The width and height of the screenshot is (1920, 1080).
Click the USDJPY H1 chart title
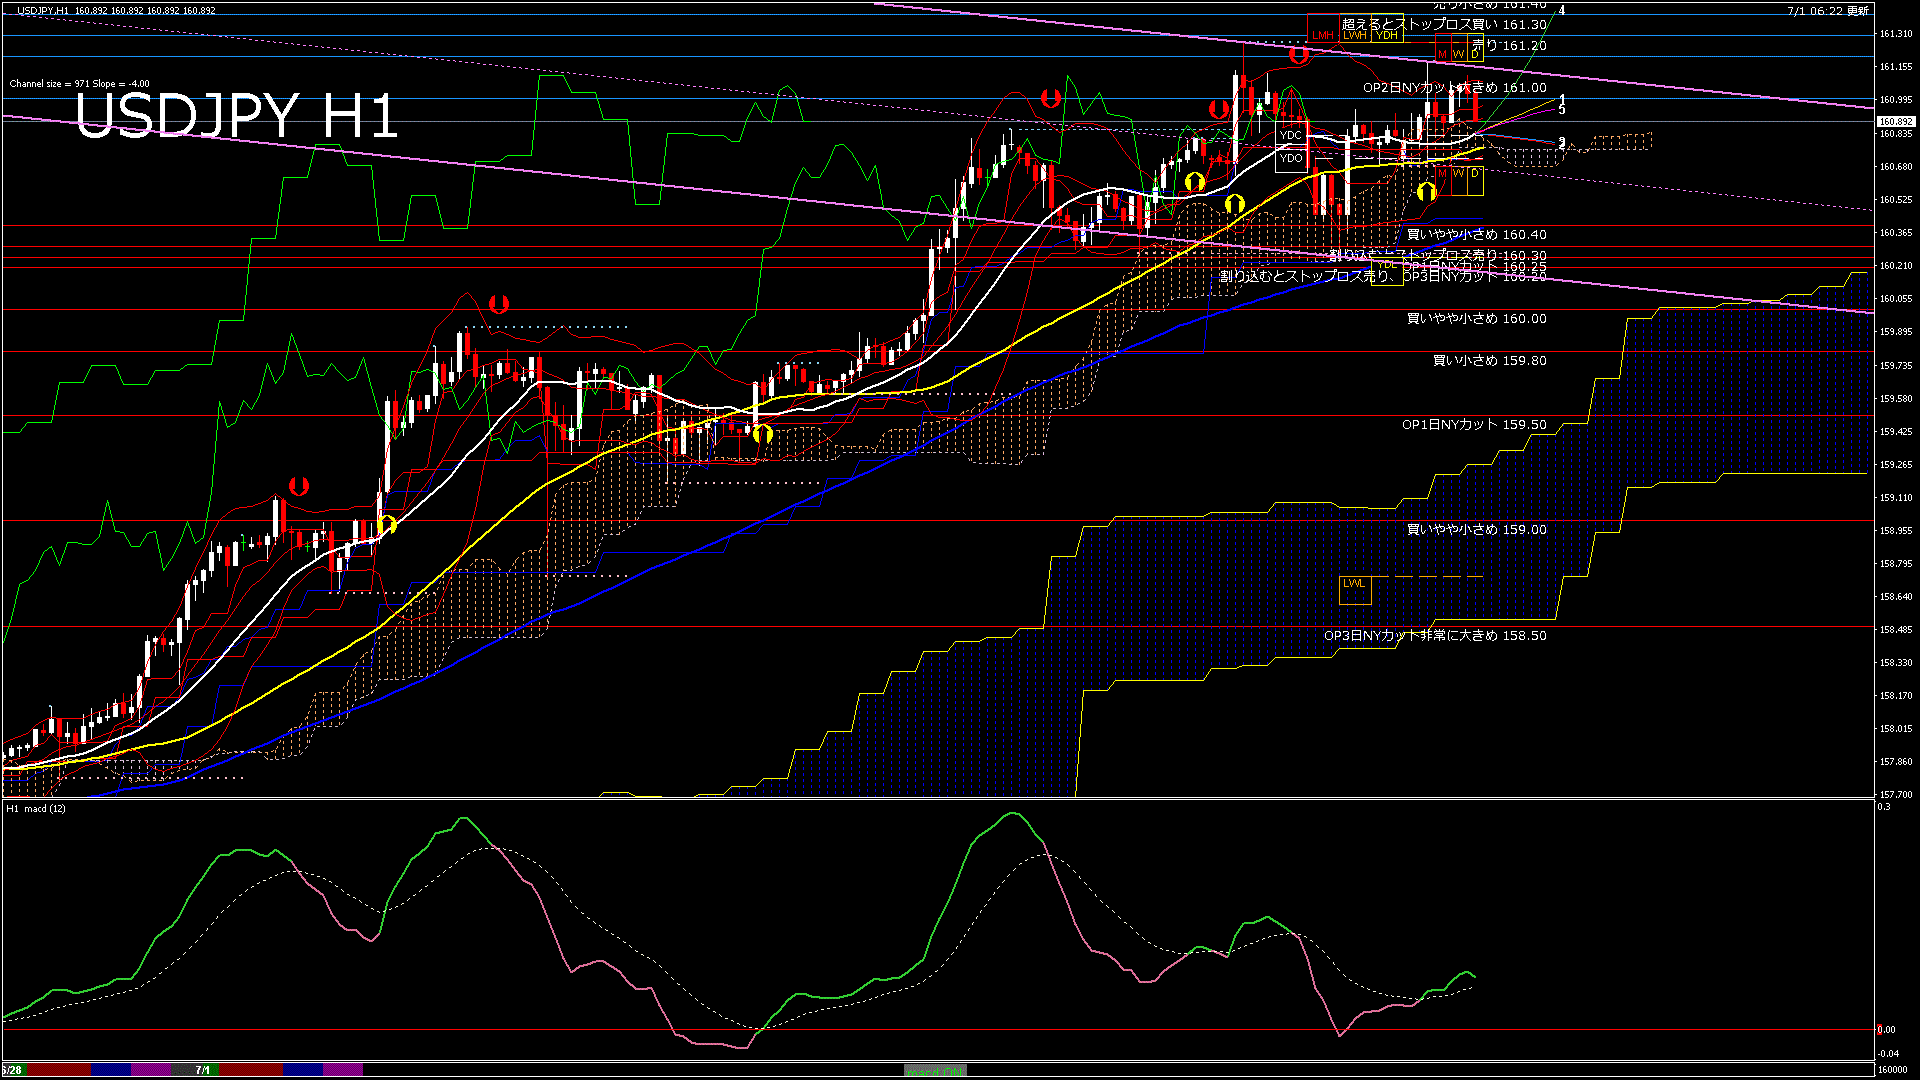(236, 117)
